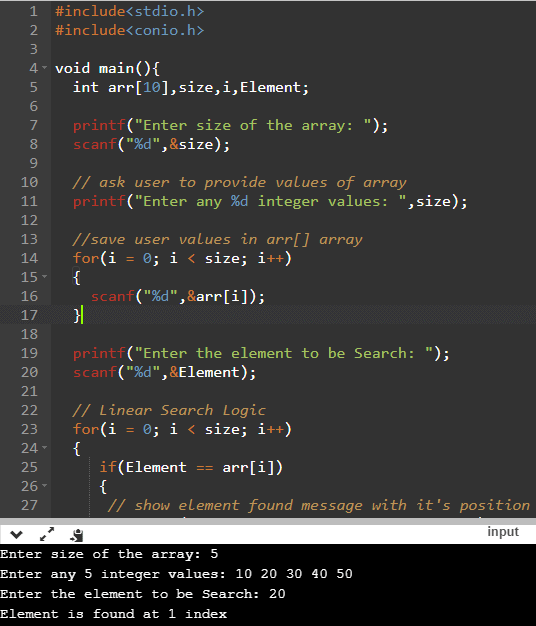The height and width of the screenshot is (626, 536).
Task: Click the scanf("%d",&size) line
Action: 151,144
